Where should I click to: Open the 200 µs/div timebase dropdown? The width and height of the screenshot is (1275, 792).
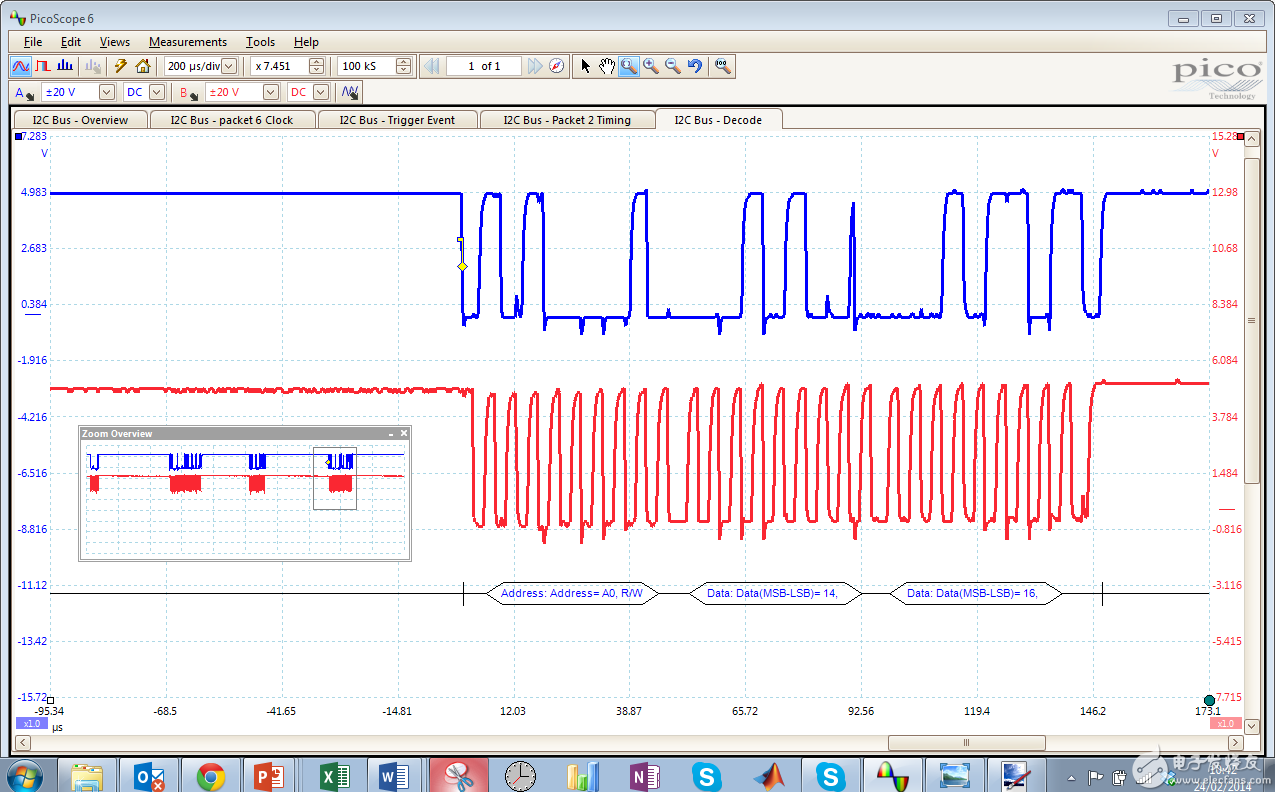point(229,66)
